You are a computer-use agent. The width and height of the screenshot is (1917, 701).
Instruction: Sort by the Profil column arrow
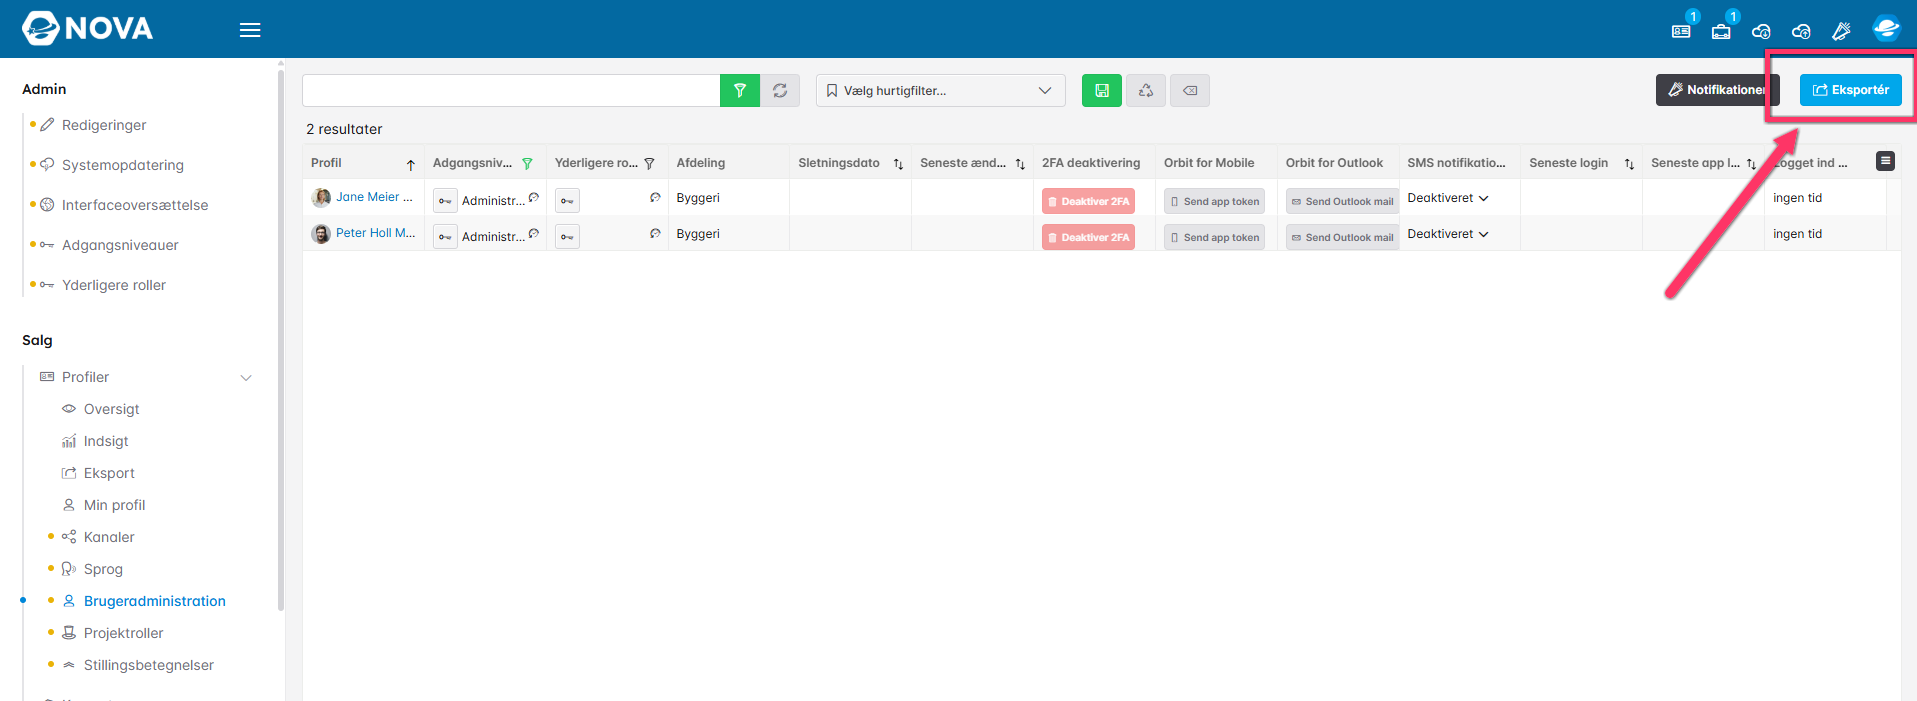tap(410, 164)
